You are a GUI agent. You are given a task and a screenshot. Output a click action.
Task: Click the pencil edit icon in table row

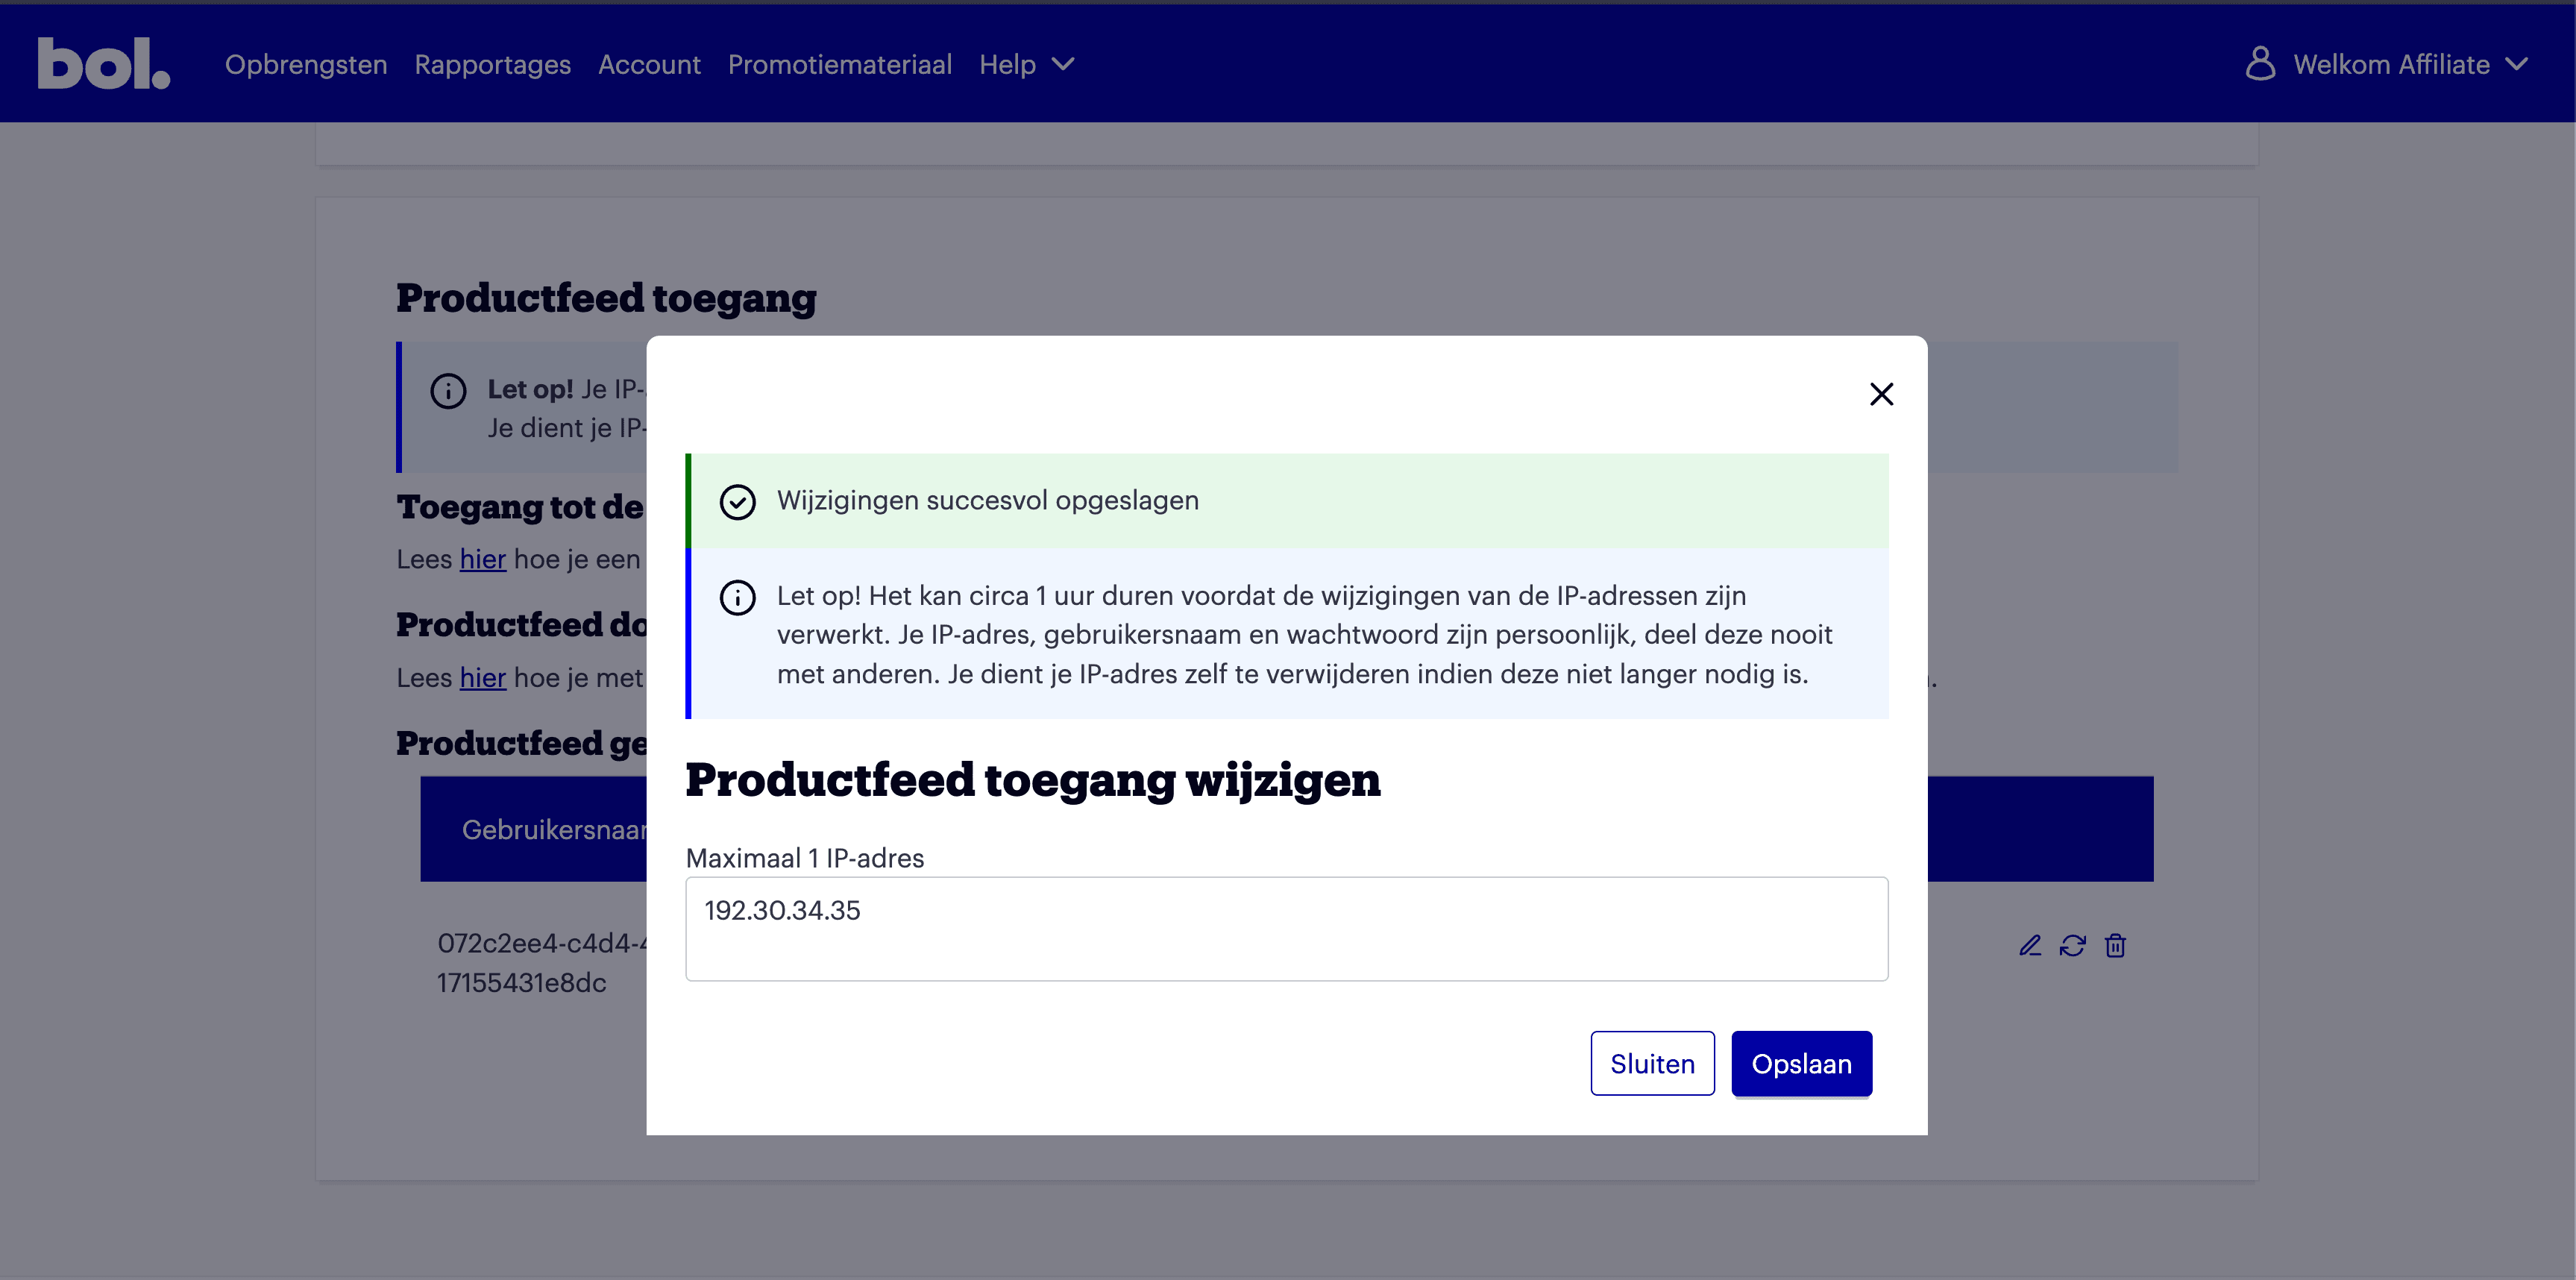[2029, 946]
